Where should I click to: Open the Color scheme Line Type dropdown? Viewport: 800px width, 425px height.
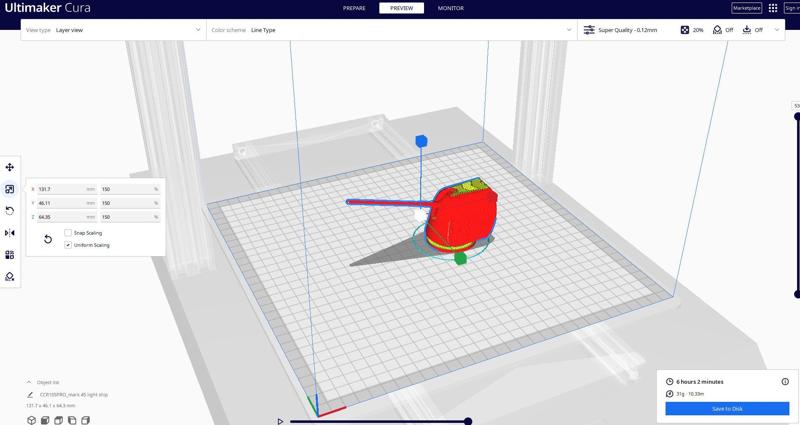(392, 30)
